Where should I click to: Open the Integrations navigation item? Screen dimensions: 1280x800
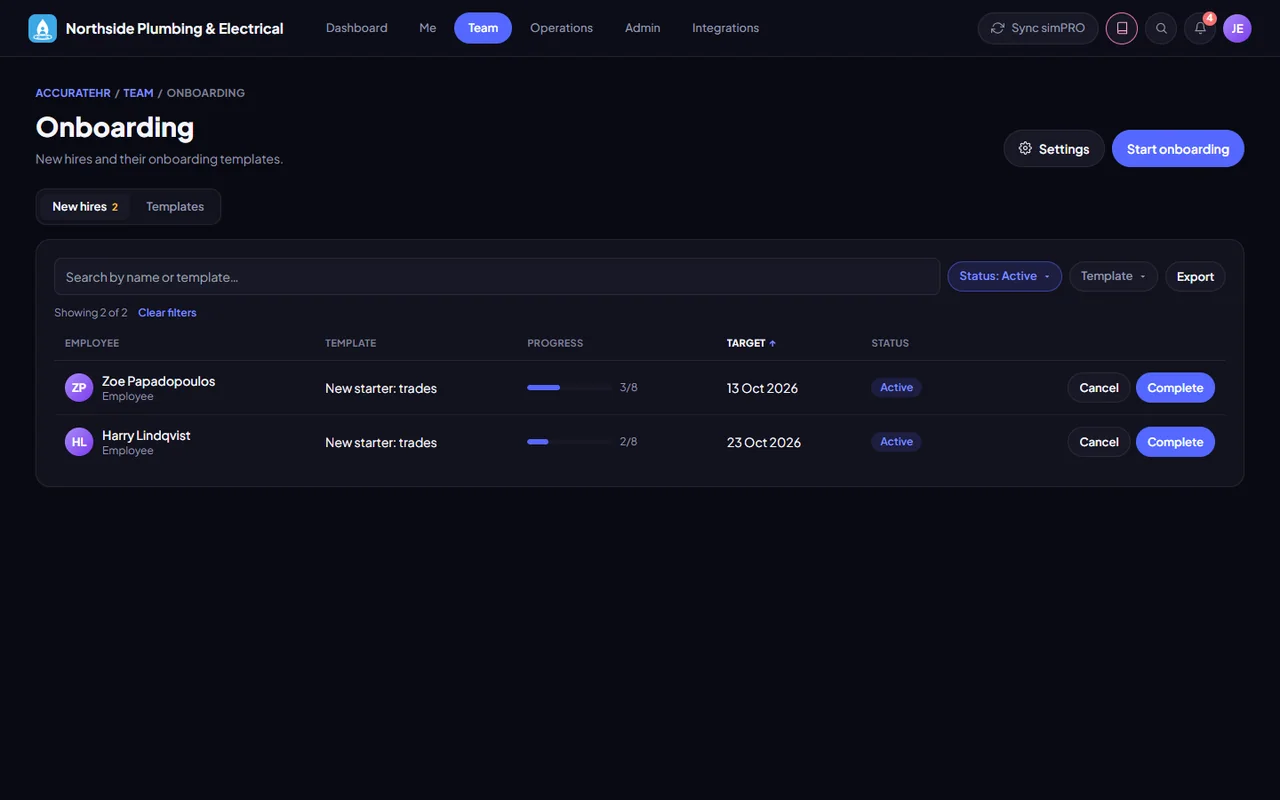725,28
